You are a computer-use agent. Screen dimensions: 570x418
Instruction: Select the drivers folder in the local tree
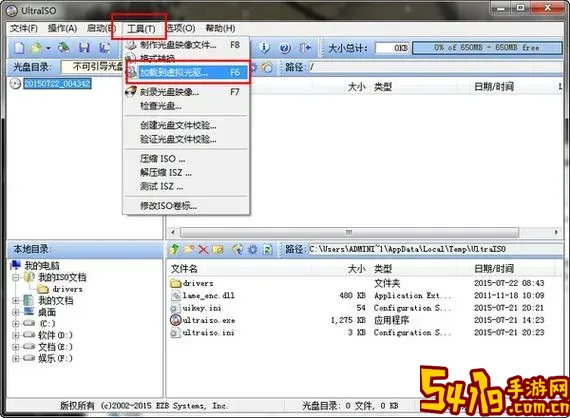click(x=67, y=289)
